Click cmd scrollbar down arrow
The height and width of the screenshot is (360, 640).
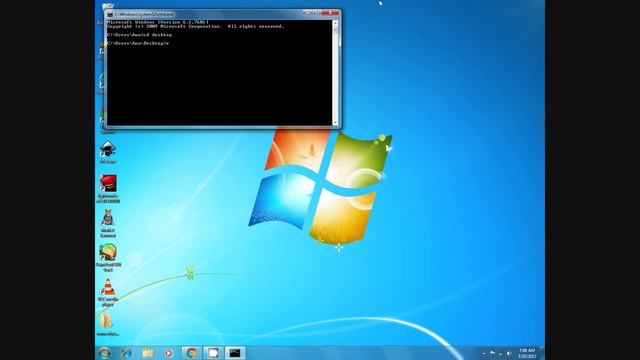pos(336,122)
